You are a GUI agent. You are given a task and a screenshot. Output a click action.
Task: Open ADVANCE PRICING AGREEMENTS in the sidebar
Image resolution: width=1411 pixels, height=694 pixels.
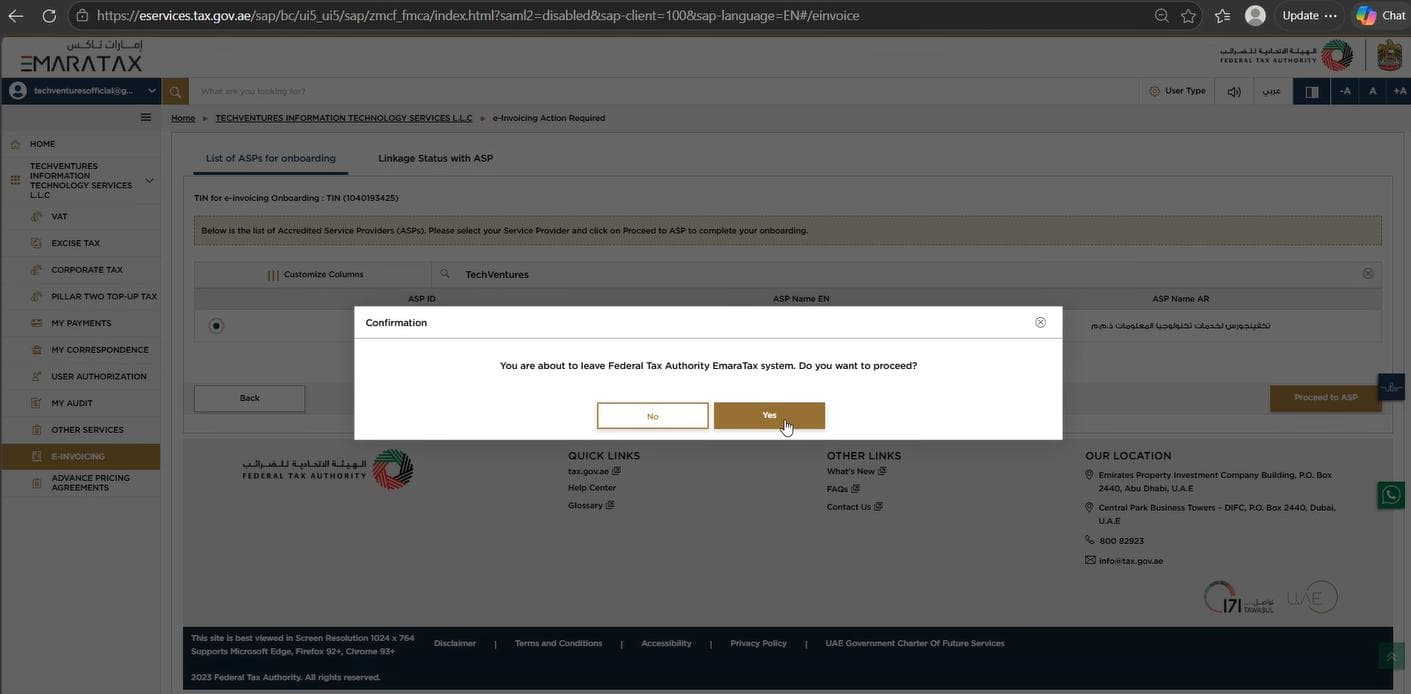point(80,483)
